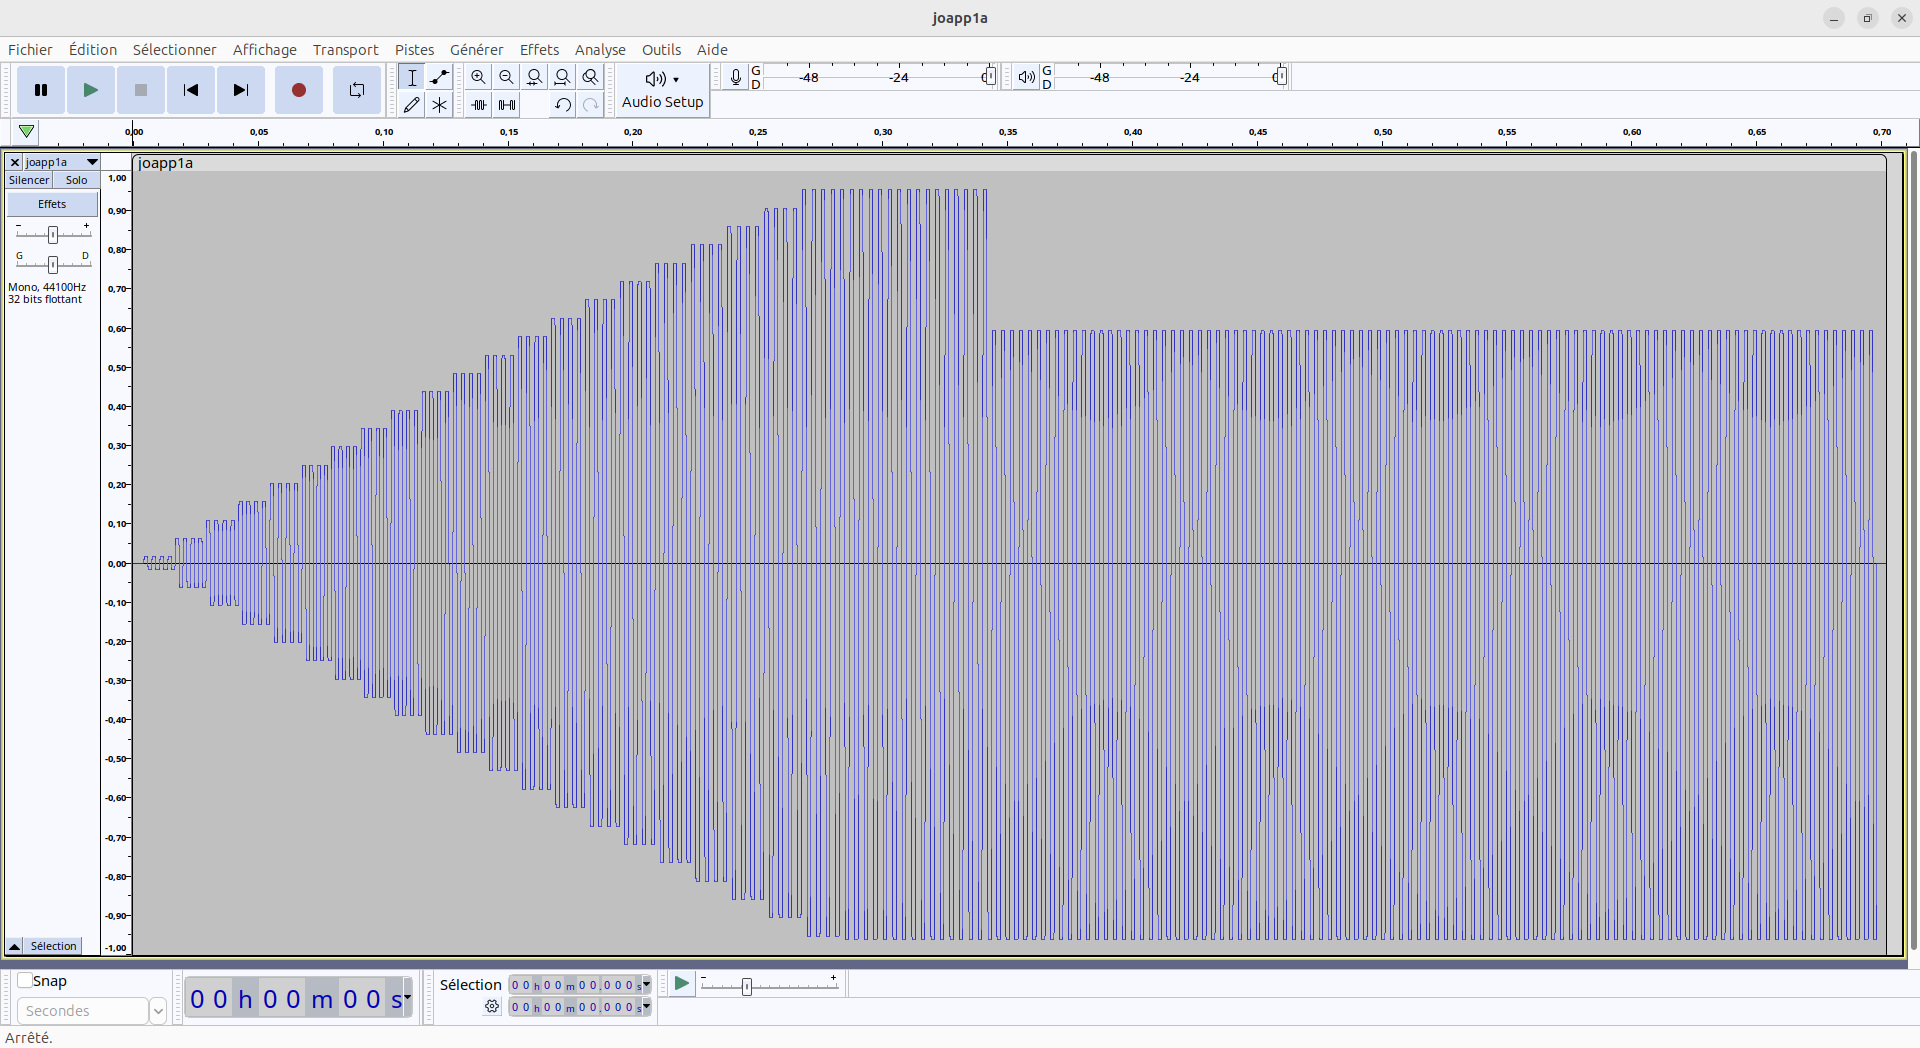Open the Générer menu
This screenshot has width=1920, height=1048.
[476, 50]
